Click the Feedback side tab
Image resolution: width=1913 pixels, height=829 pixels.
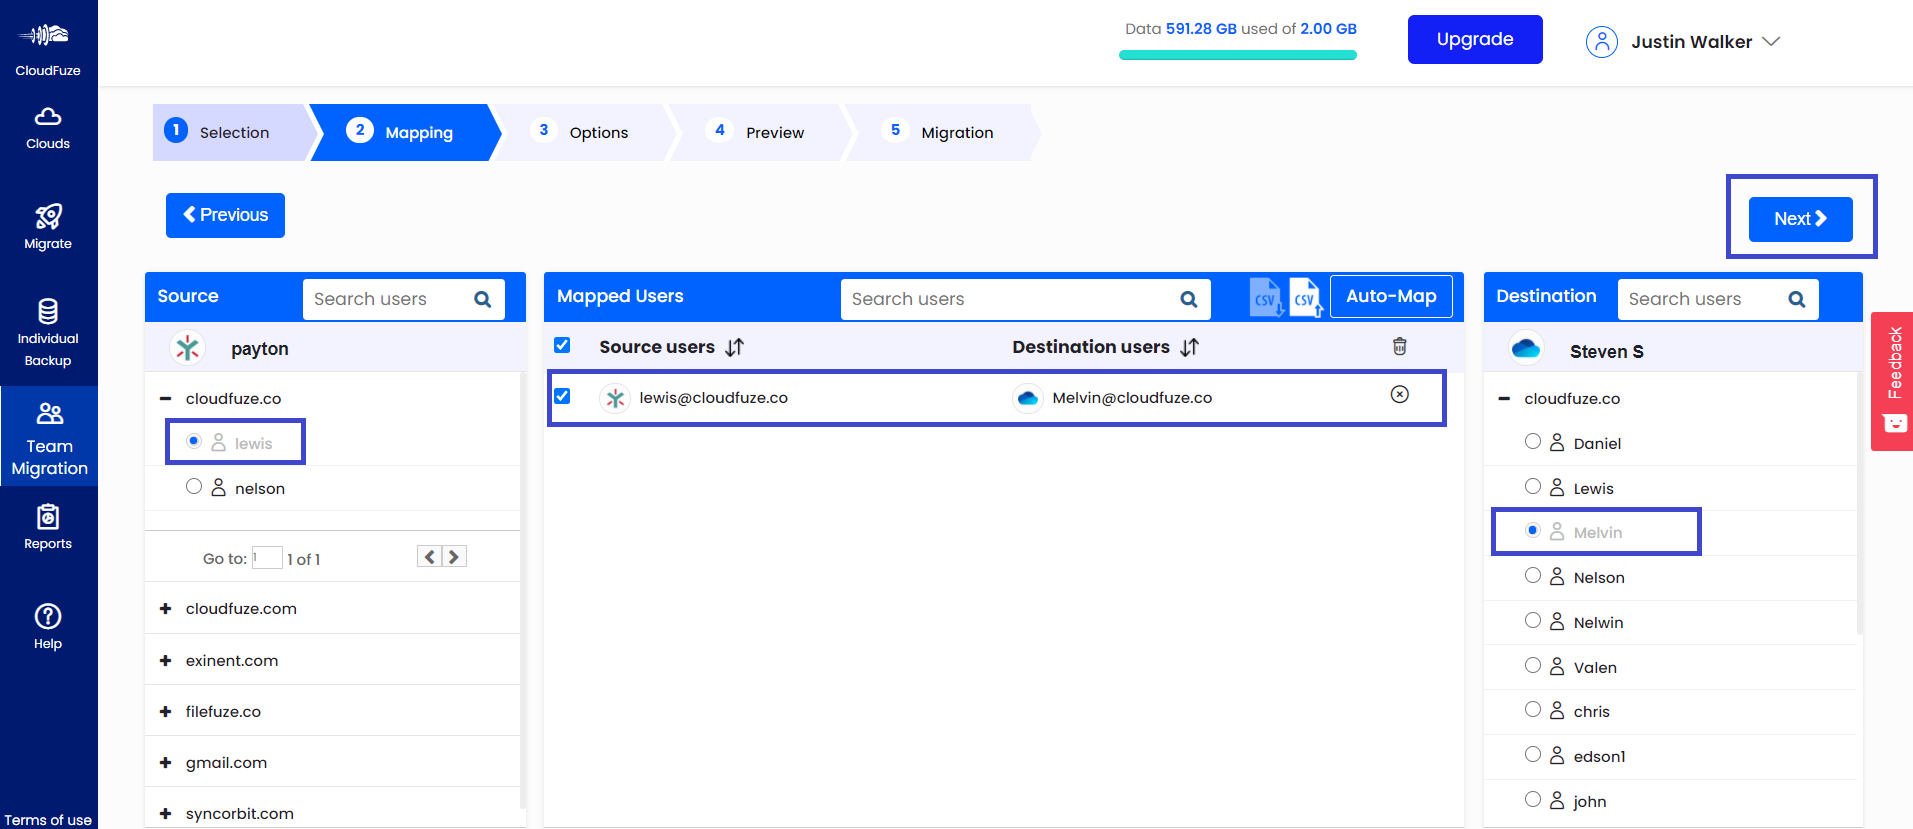1892,381
